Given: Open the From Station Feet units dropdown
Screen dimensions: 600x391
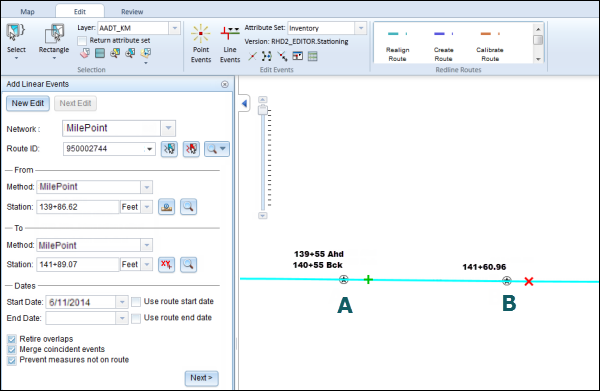Looking at the screenshot, I should click(147, 207).
